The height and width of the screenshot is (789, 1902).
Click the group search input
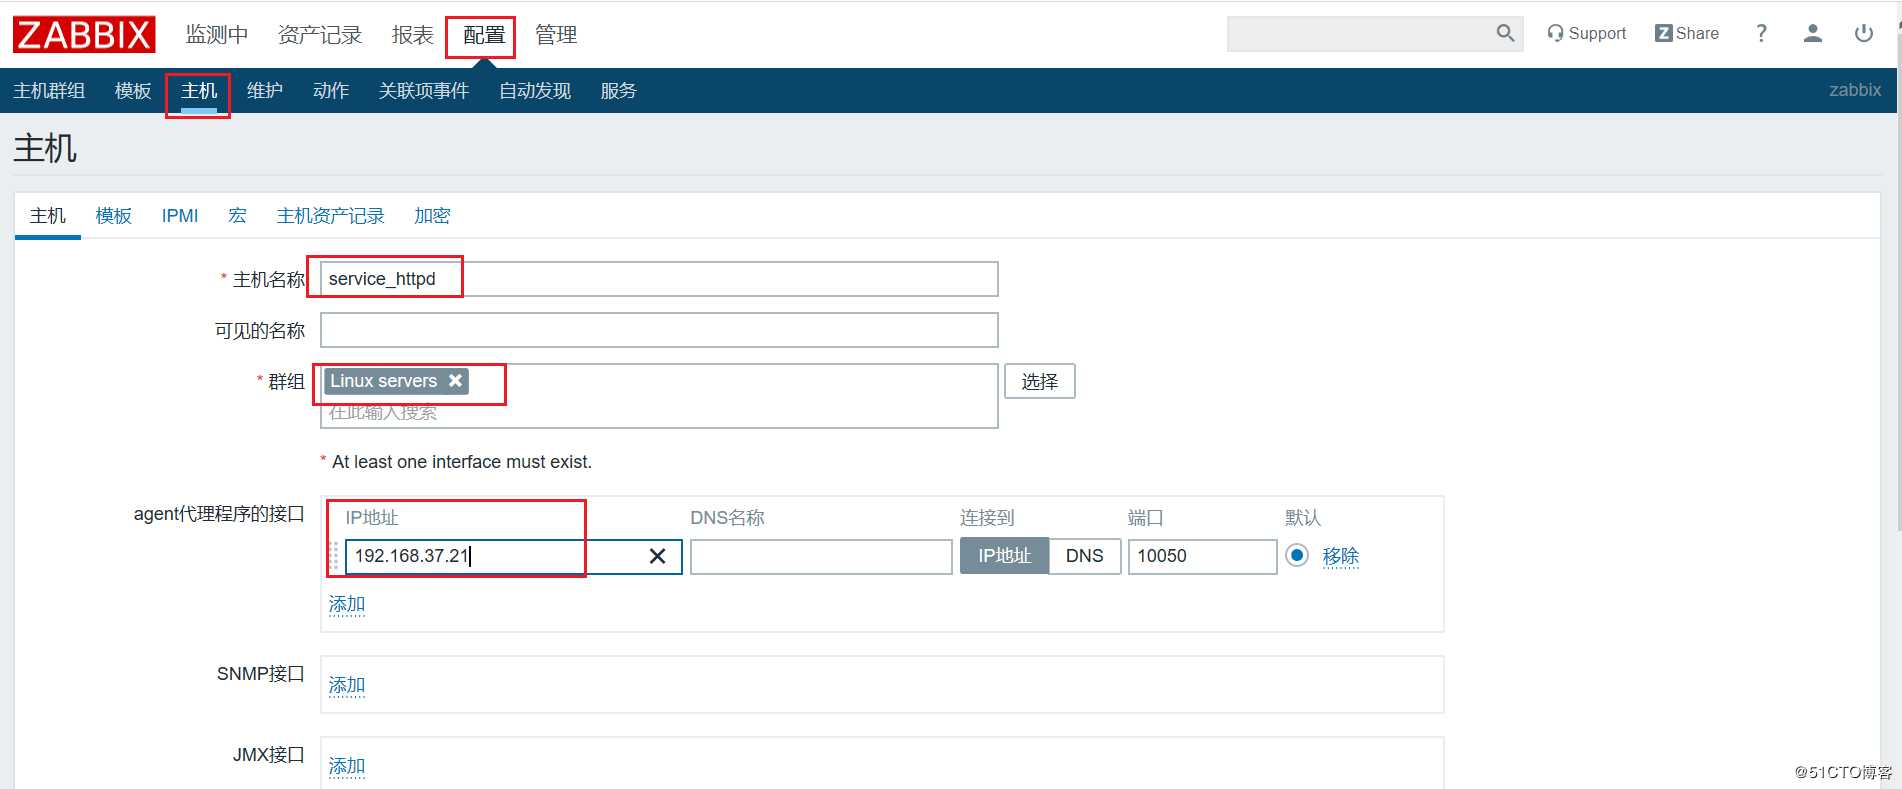click(659, 413)
